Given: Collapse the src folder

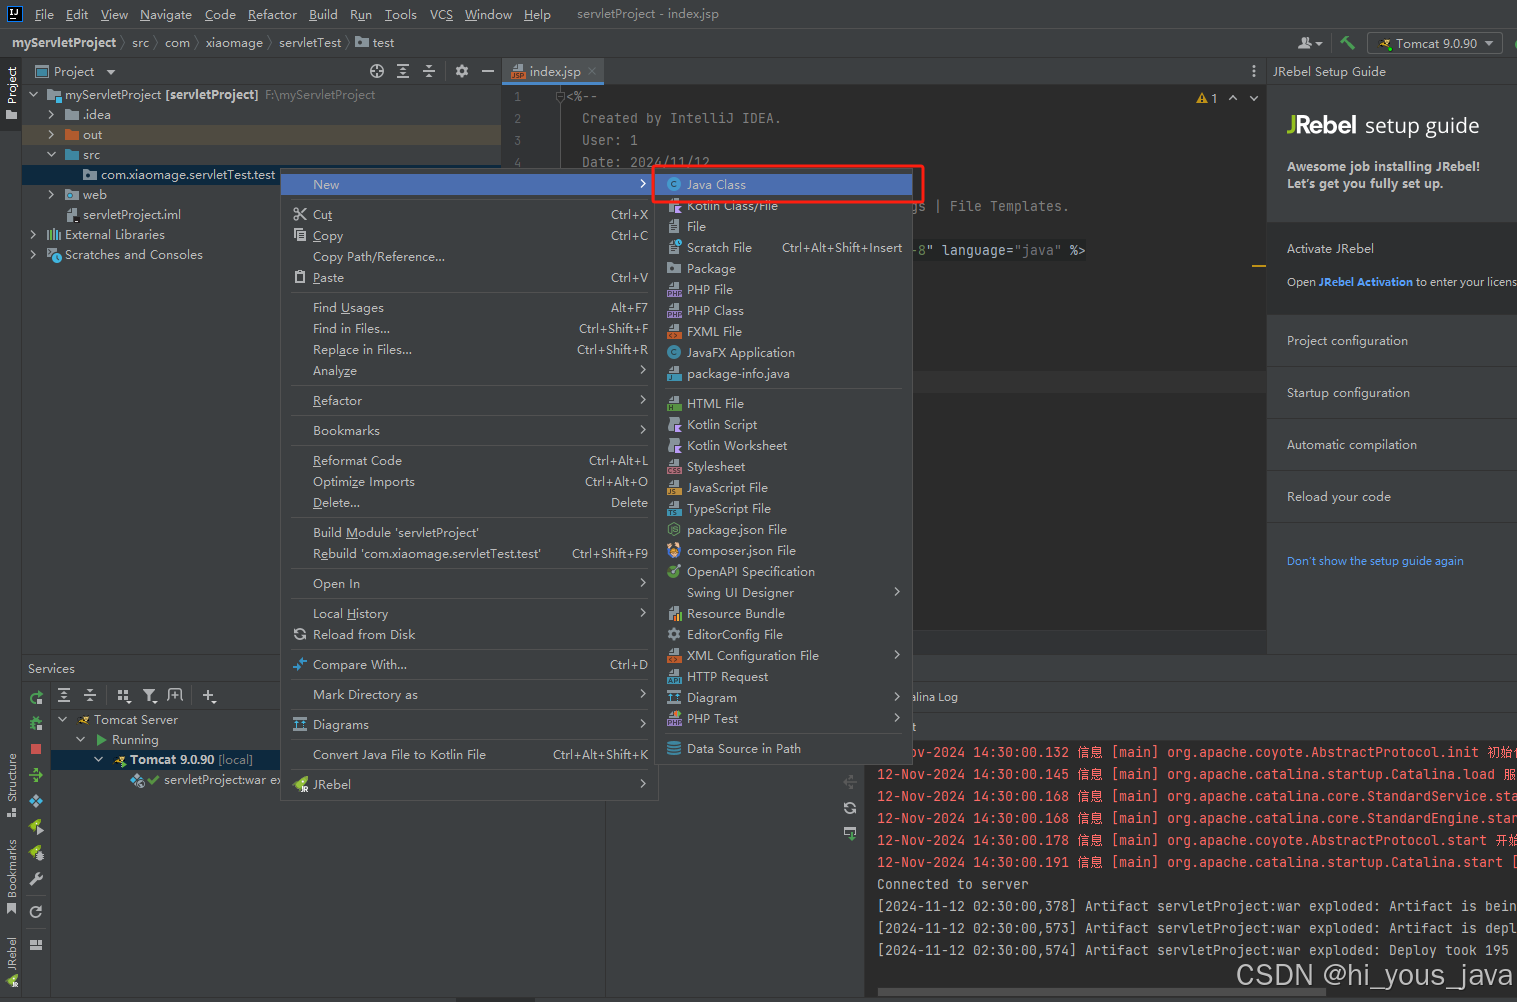Looking at the screenshot, I should coord(51,154).
